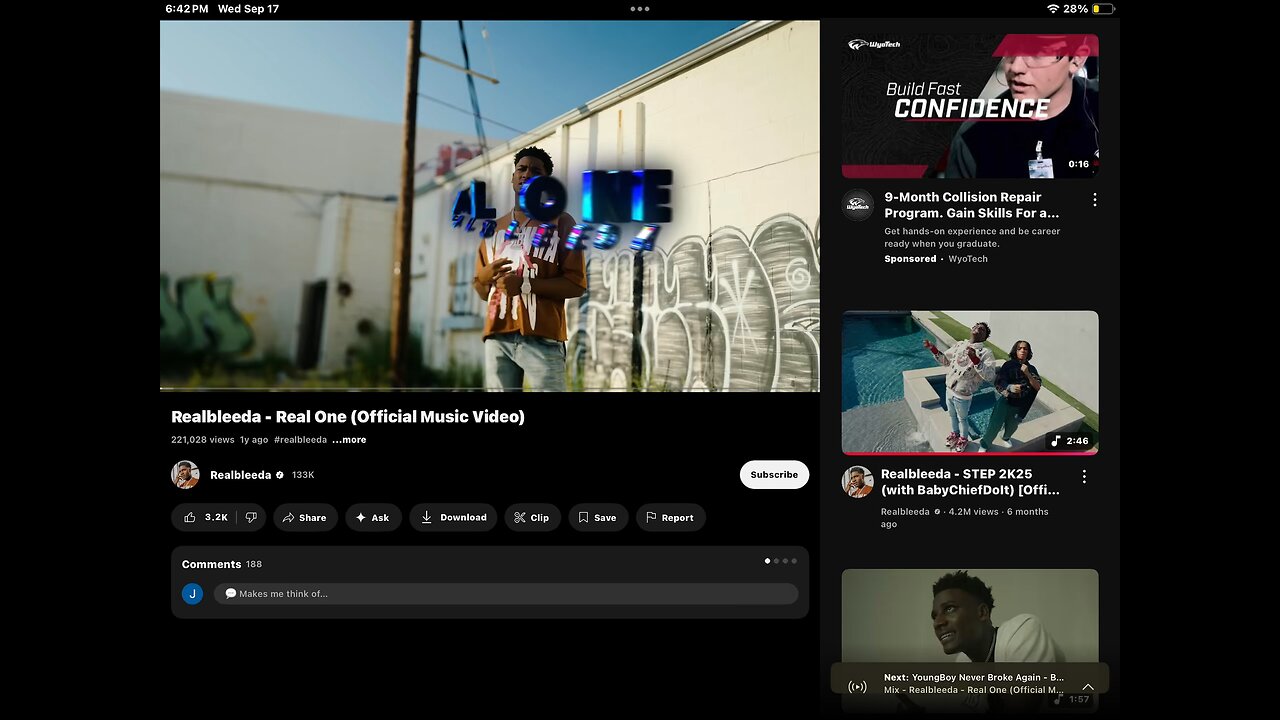Check the battery indicator icon
The height and width of the screenshot is (720, 1280).
click(1103, 9)
